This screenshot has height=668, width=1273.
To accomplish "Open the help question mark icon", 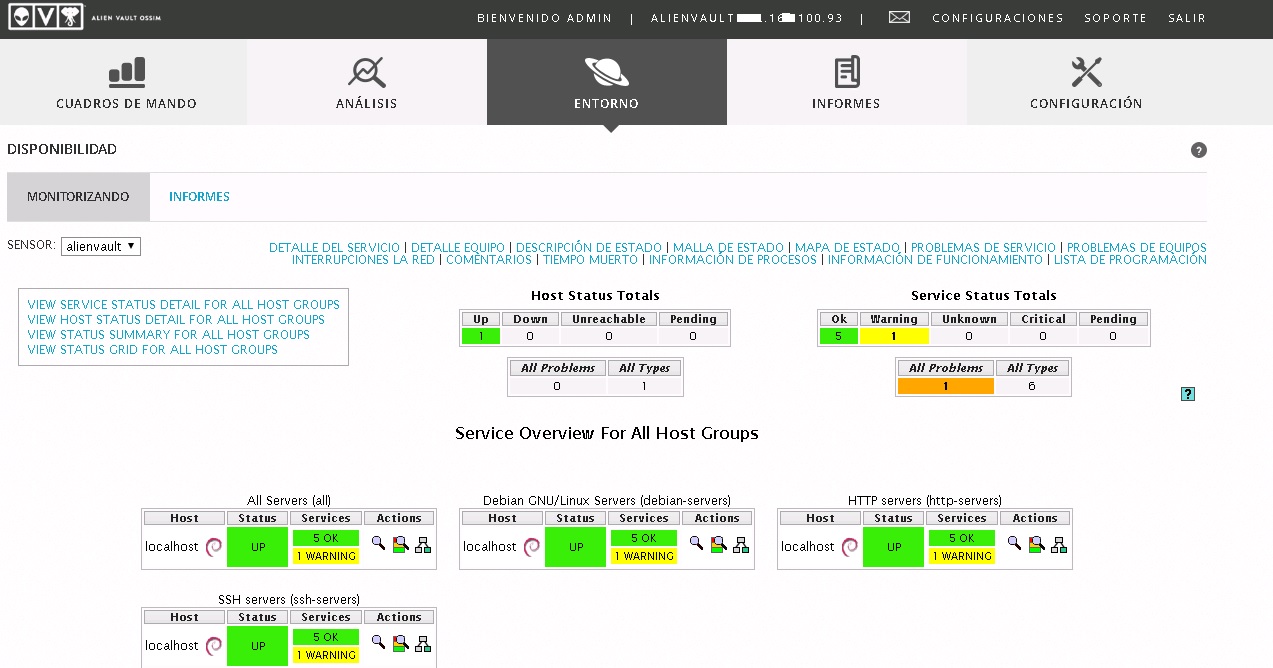I will [x=1198, y=150].
